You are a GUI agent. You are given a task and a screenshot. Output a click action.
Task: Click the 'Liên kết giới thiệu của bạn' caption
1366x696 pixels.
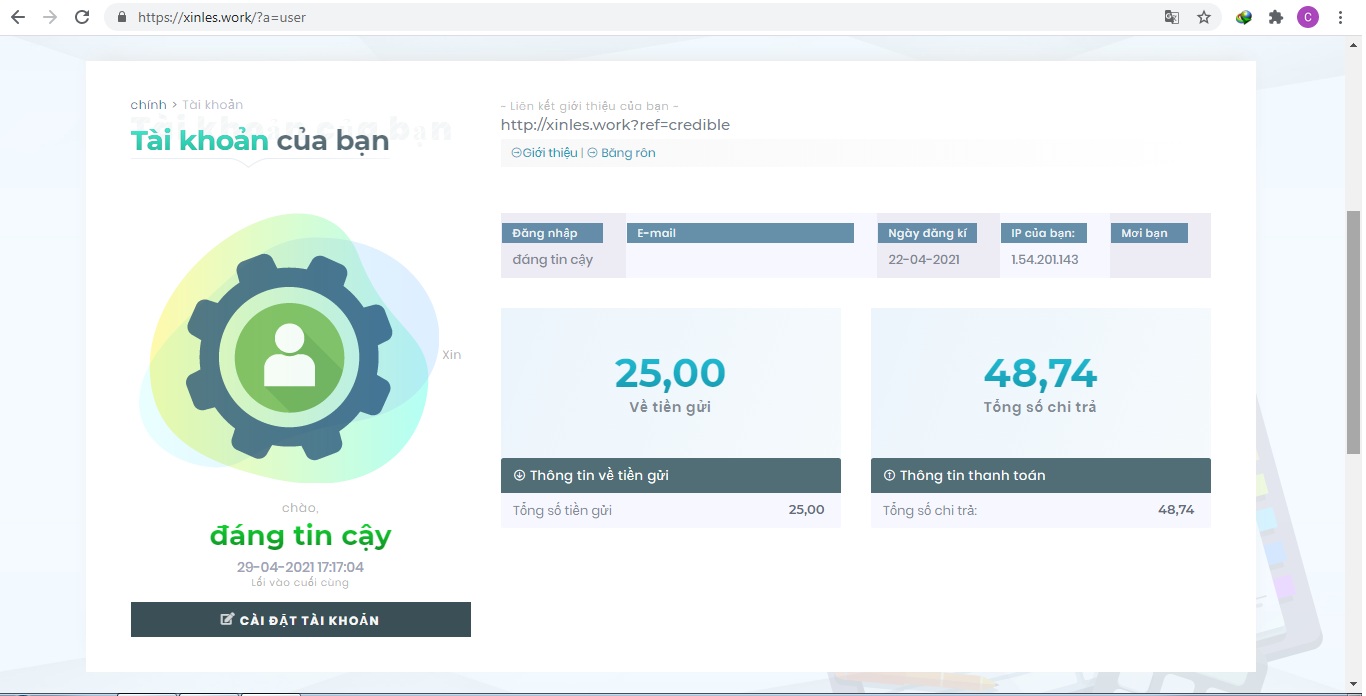pyautogui.click(x=590, y=106)
